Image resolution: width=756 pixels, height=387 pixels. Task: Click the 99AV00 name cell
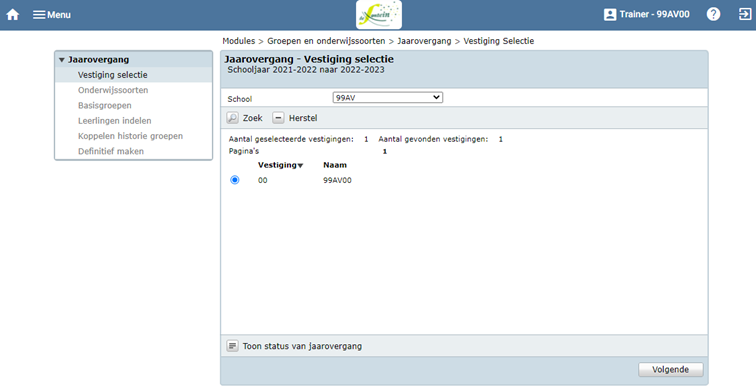tap(337, 180)
